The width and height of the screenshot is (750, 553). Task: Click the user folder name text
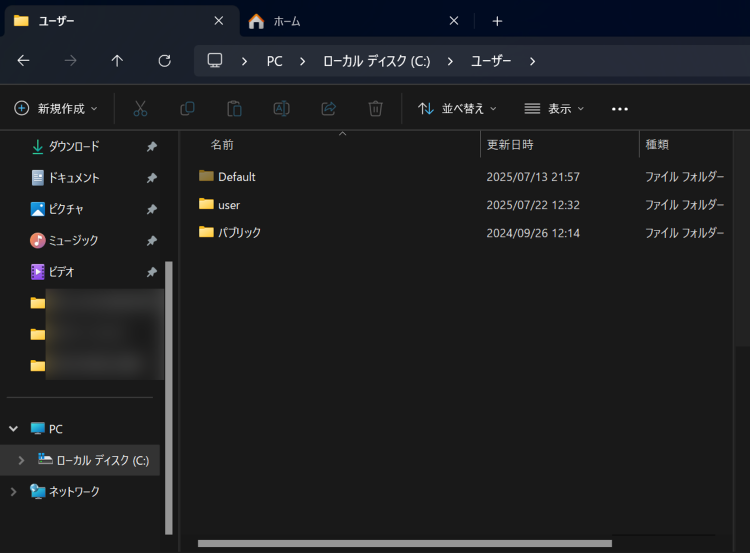coord(229,205)
